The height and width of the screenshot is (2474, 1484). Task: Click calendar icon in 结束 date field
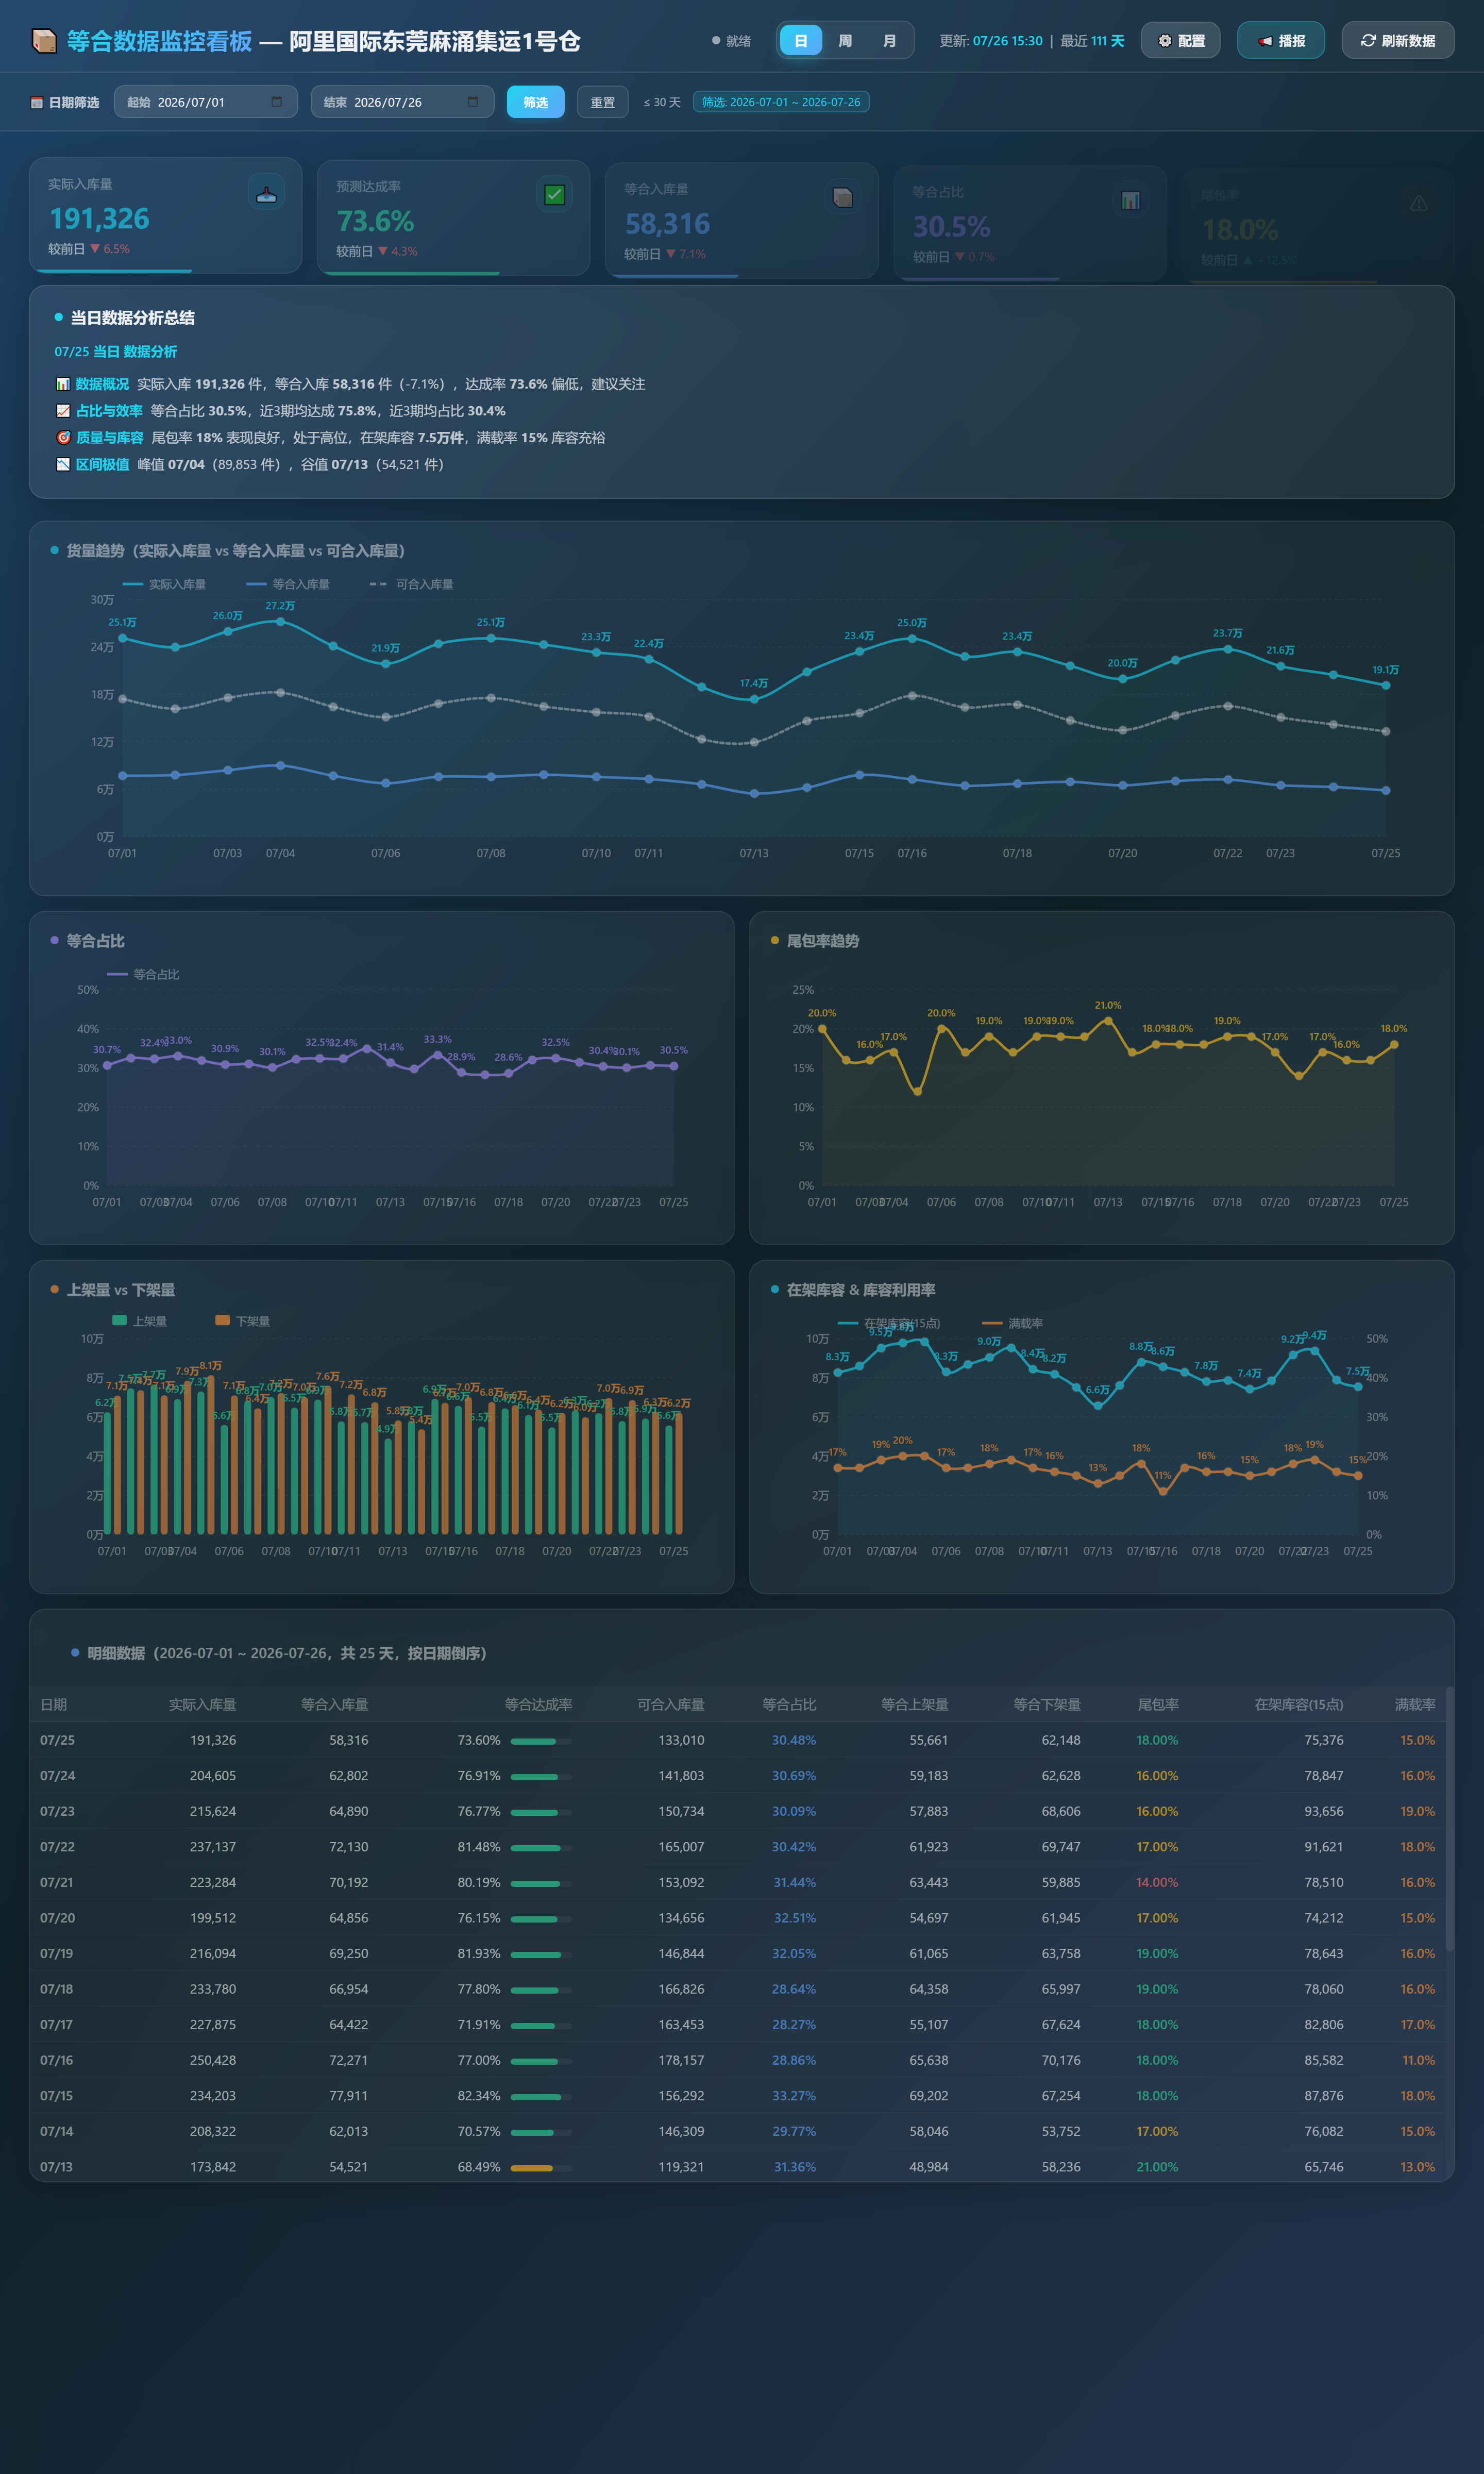pyautogui.click(x=473, y=102)
